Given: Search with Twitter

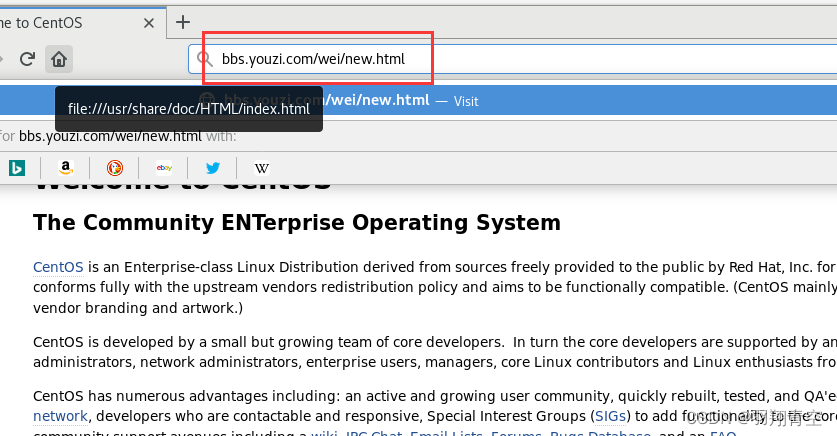Looking at the screenshot, I should (213, 168).
